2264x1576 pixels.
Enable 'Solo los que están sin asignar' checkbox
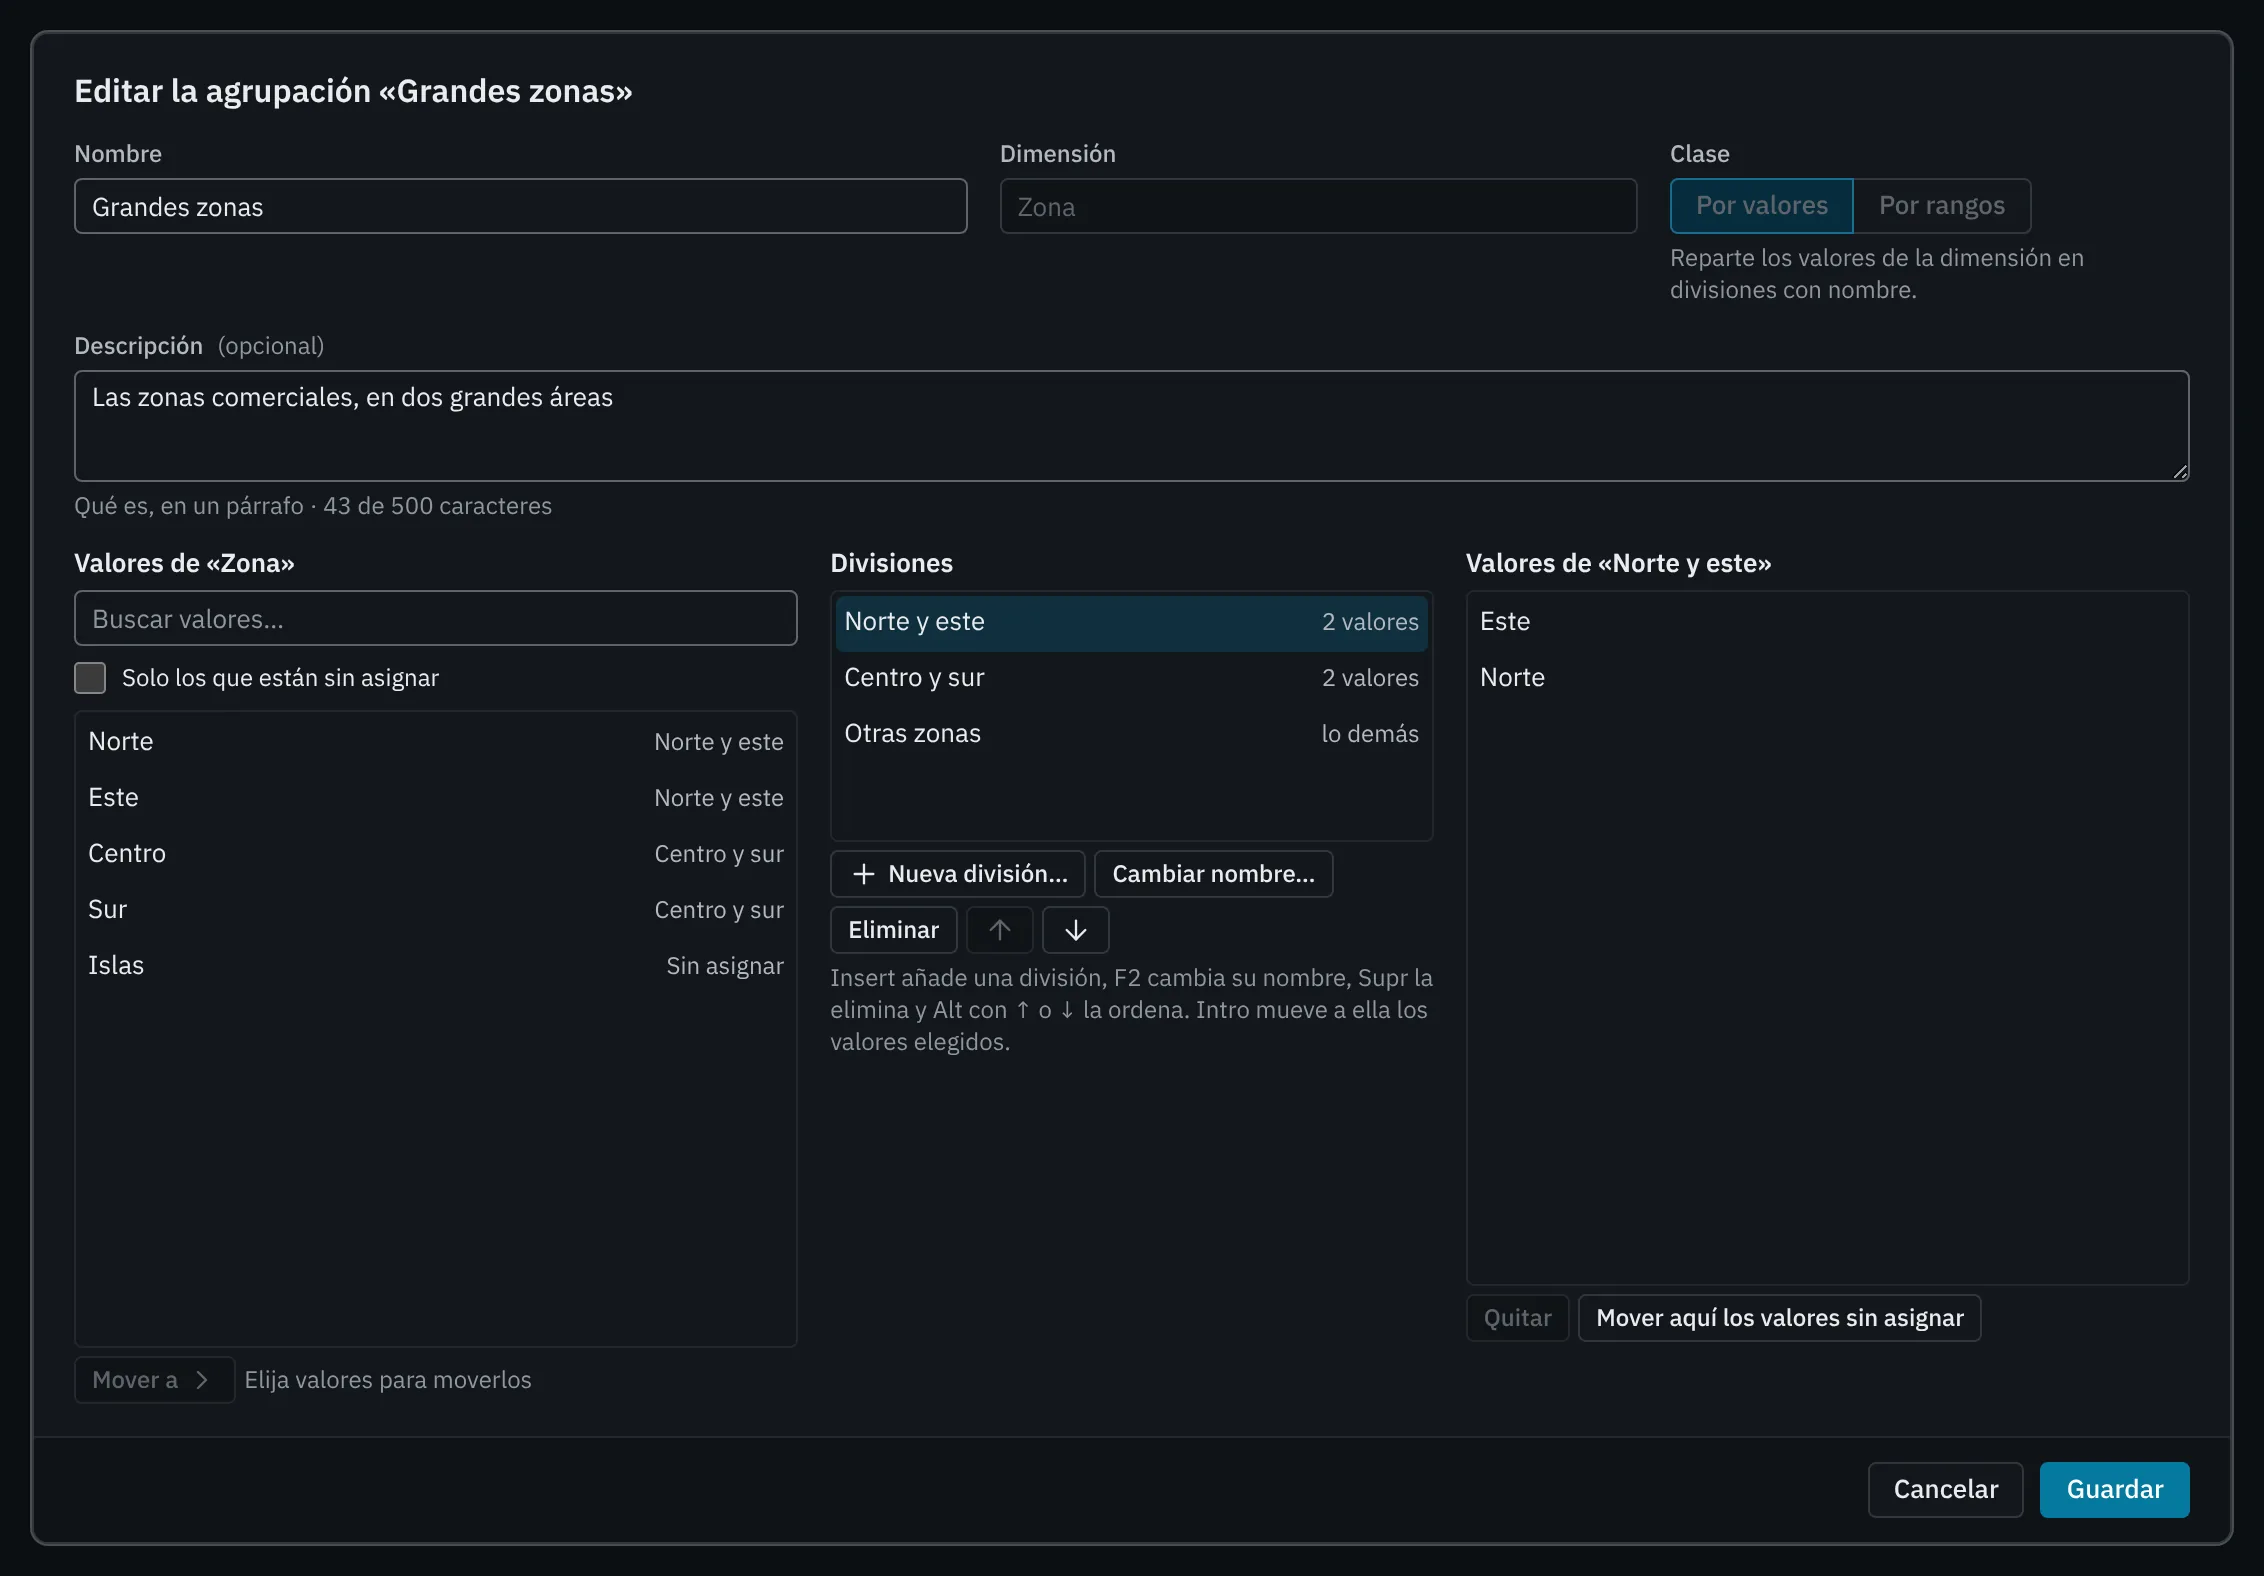click(x=90, y=678)
